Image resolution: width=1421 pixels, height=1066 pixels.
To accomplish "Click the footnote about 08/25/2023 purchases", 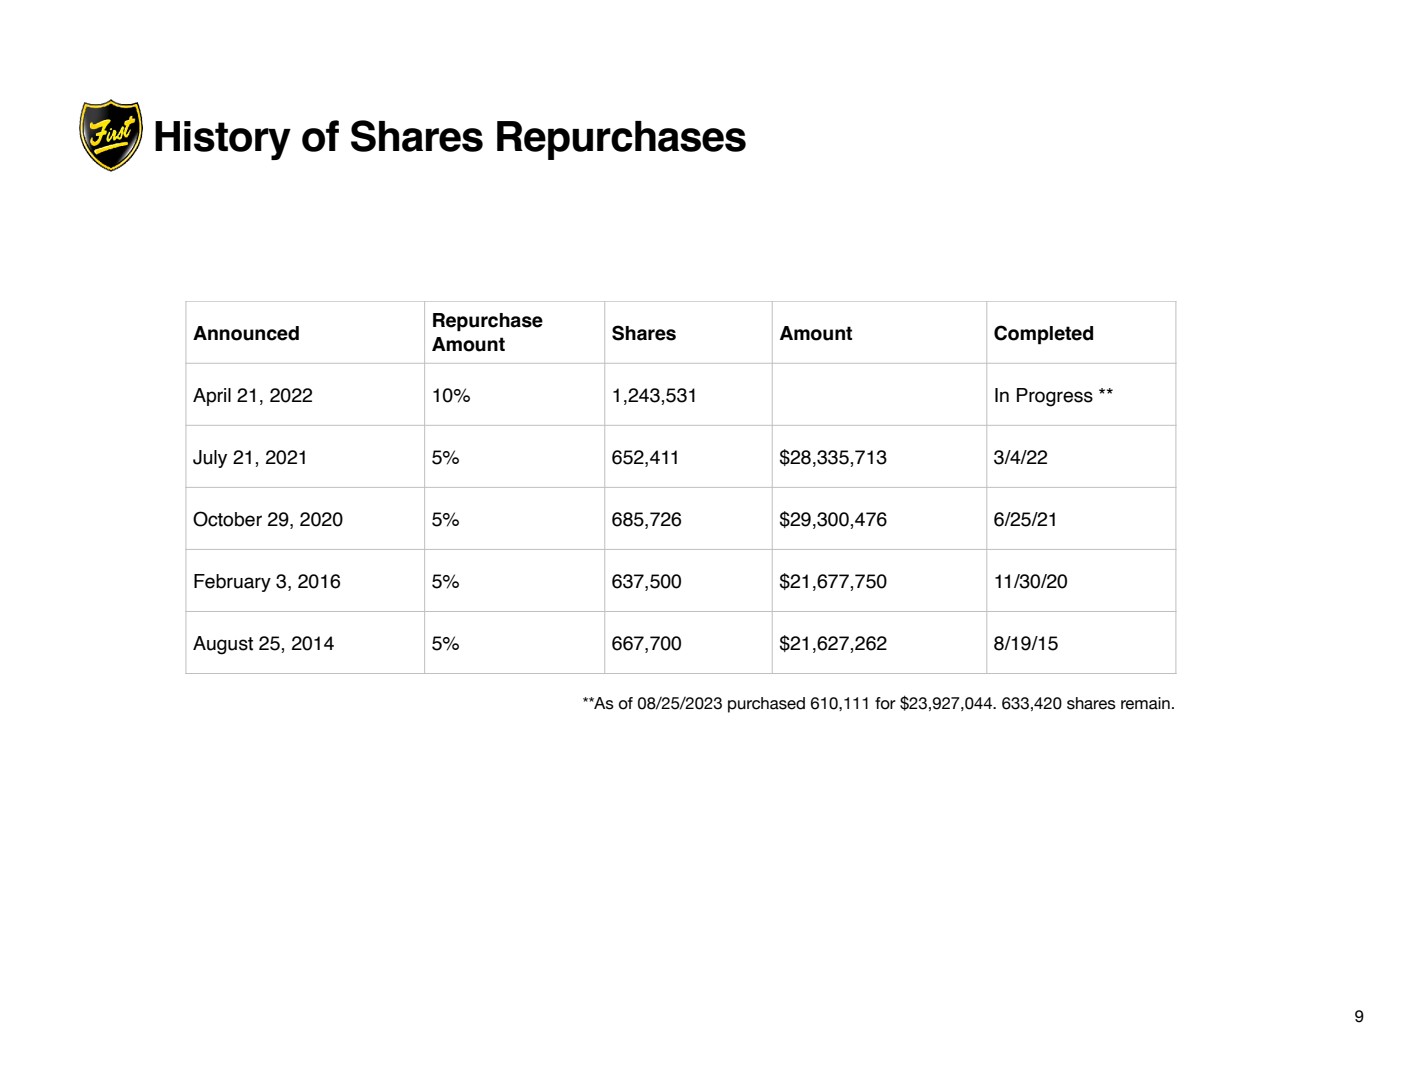I will 878,704.
